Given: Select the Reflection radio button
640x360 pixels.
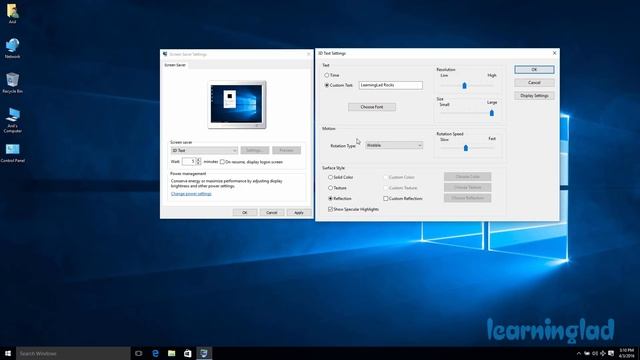Looking at the screenshot, I should 330,198.
